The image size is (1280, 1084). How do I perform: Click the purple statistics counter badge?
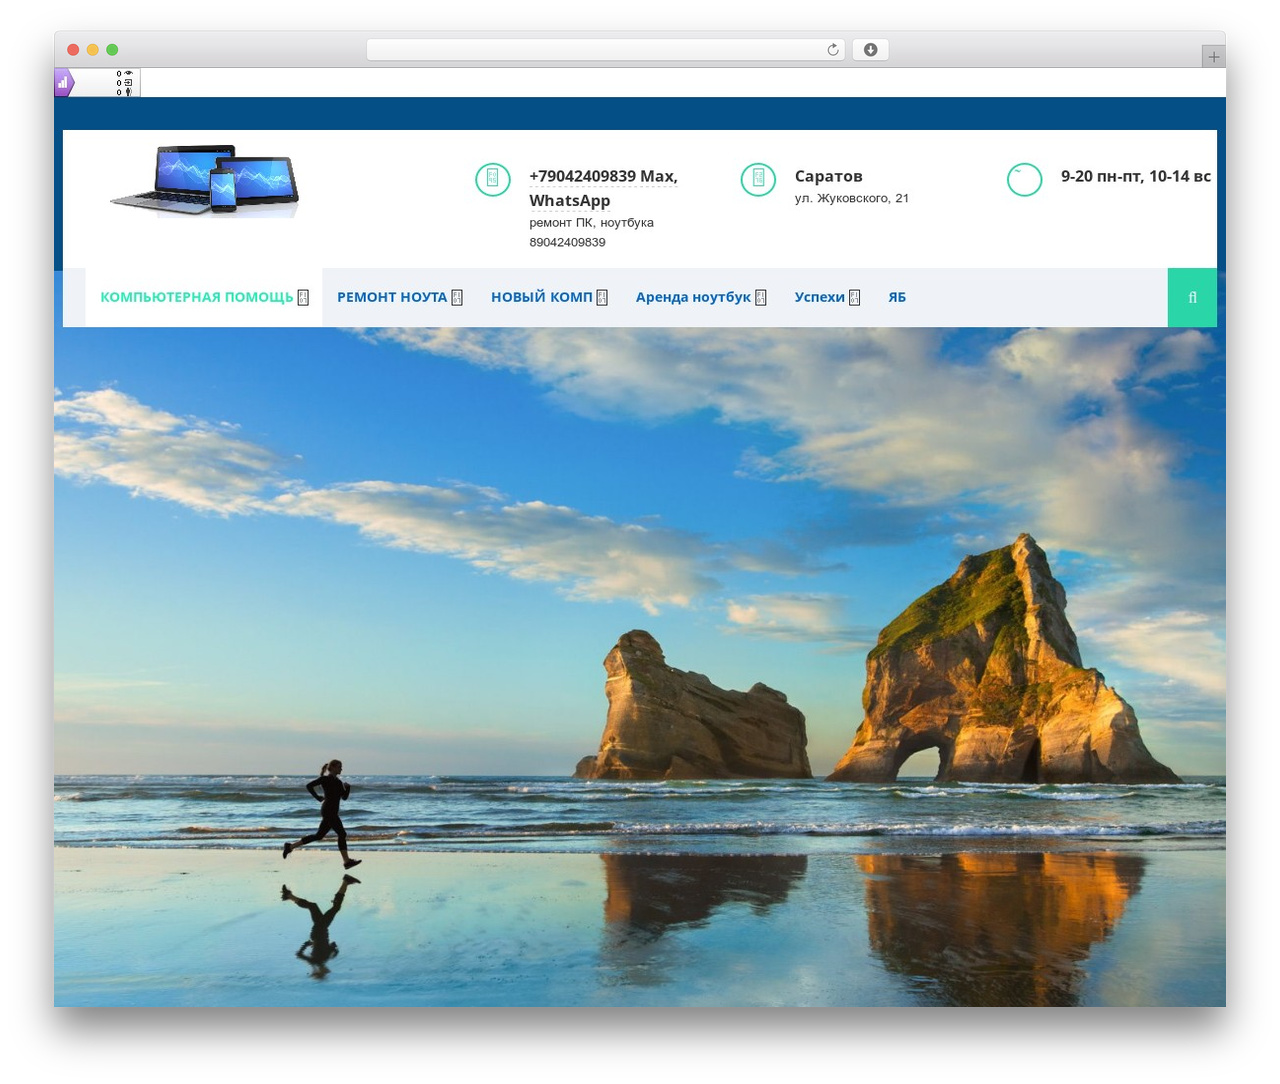pyautogui.click(x=64, y=83)
